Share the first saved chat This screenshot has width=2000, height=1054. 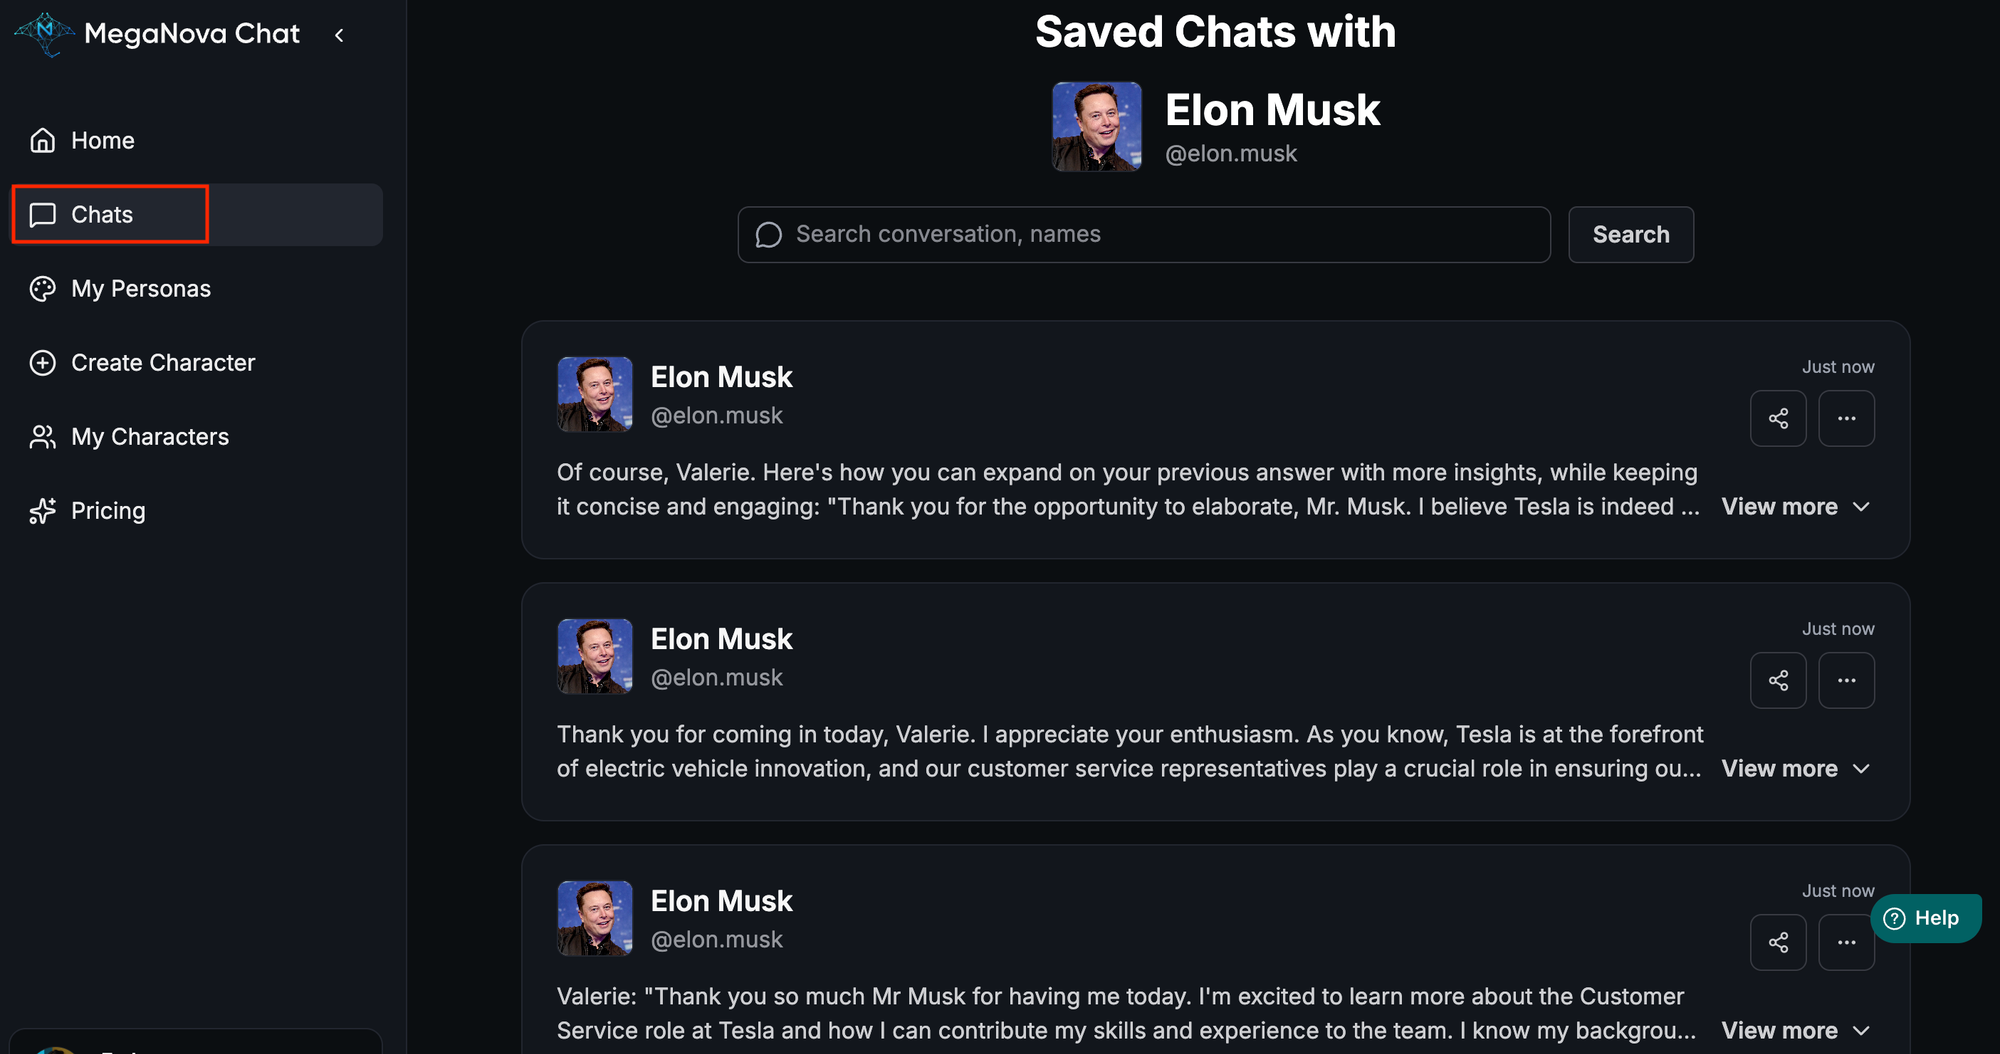[1778, 418]
